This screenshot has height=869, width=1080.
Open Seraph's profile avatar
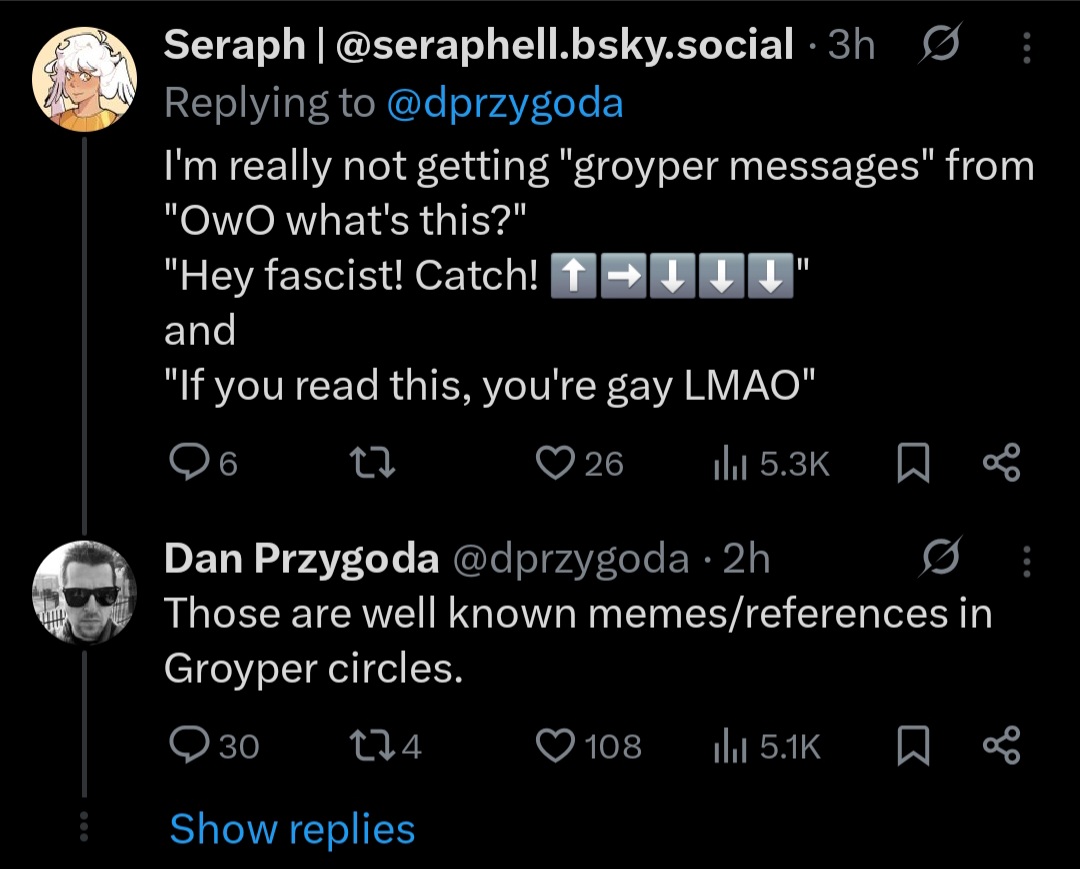[x=84, y=80]
